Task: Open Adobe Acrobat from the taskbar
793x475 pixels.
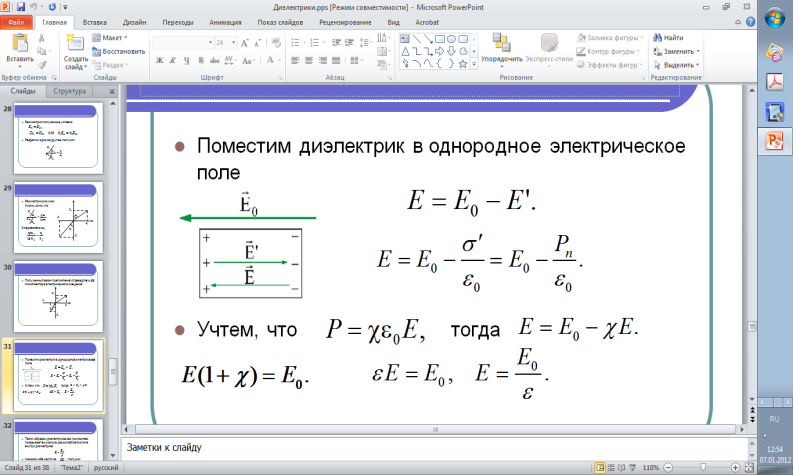Action: [775, 82]
